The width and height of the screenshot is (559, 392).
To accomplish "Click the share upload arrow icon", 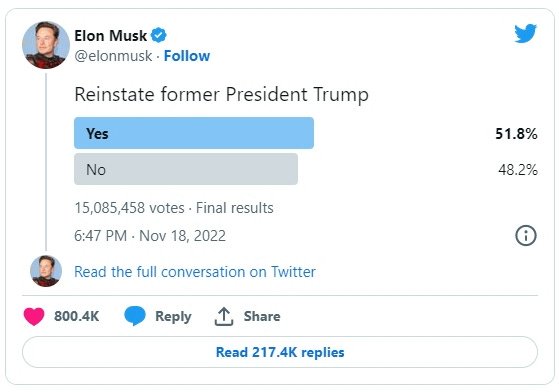I will pyautogui.click(x=224, y=316).
